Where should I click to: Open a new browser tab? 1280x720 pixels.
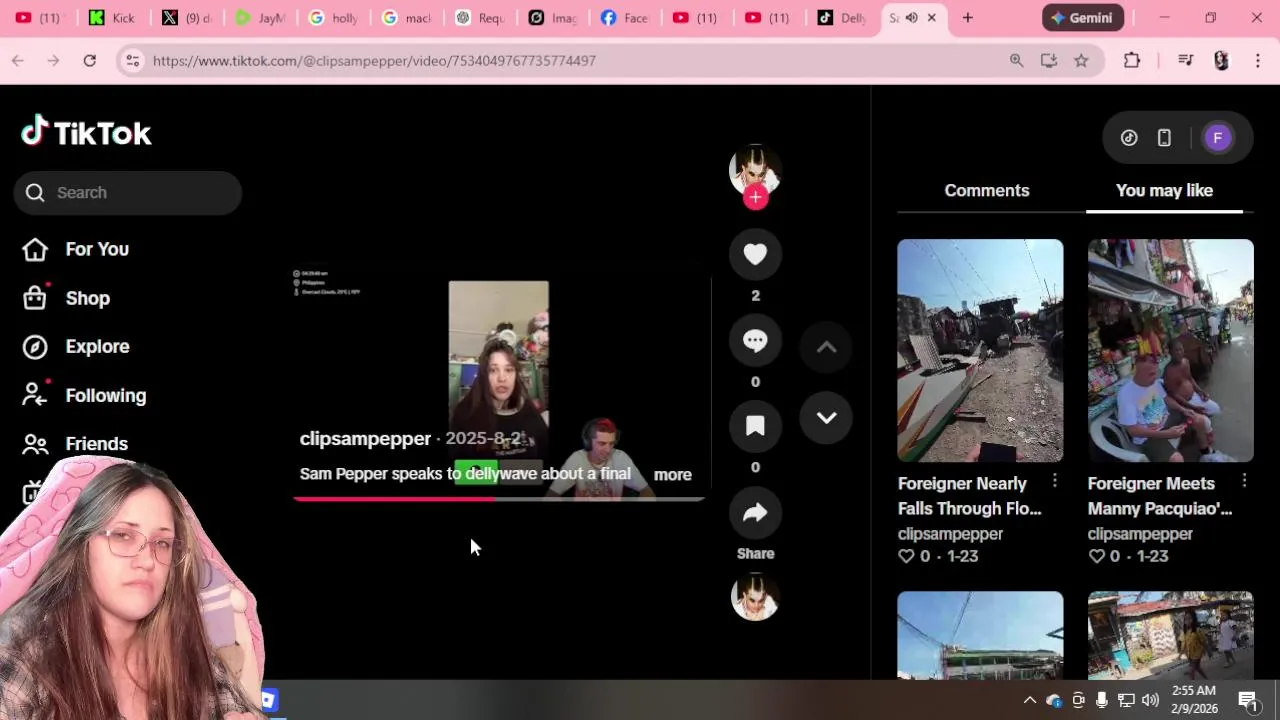(967, 18)
